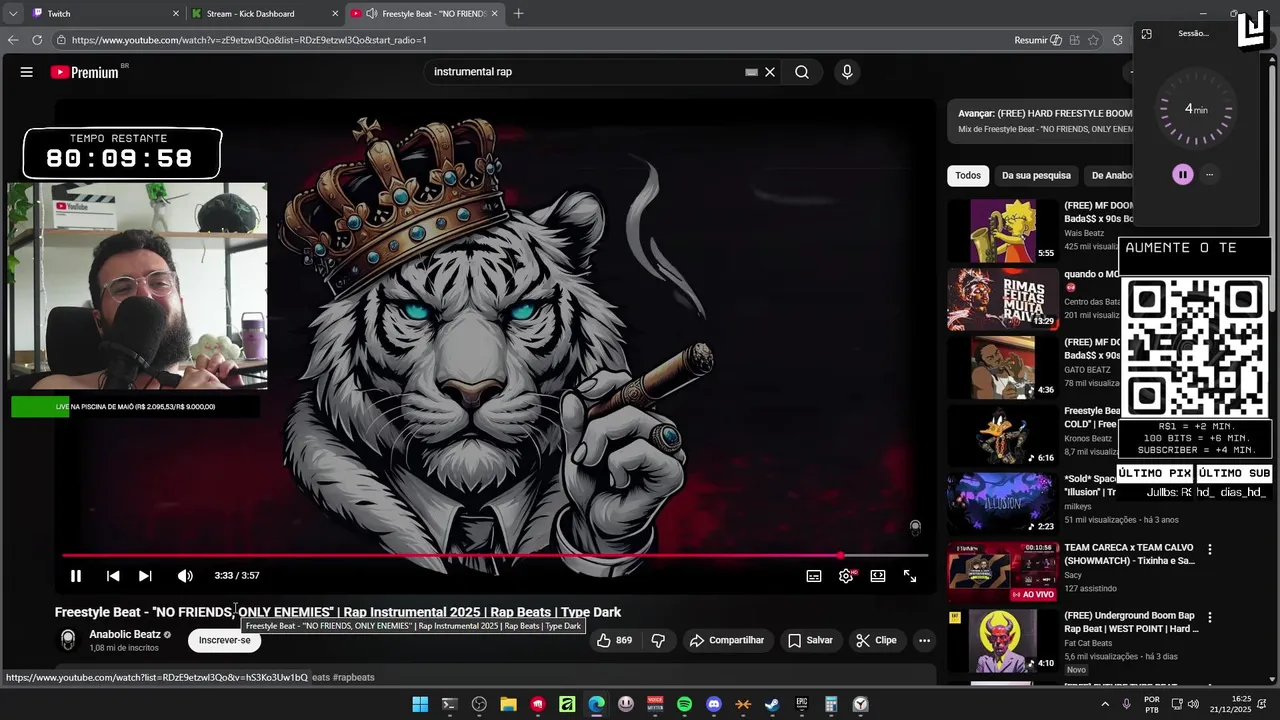Open options for Underground Boom Bap video
Viewport: 1280px width, 720px height.
point(1210,617)
